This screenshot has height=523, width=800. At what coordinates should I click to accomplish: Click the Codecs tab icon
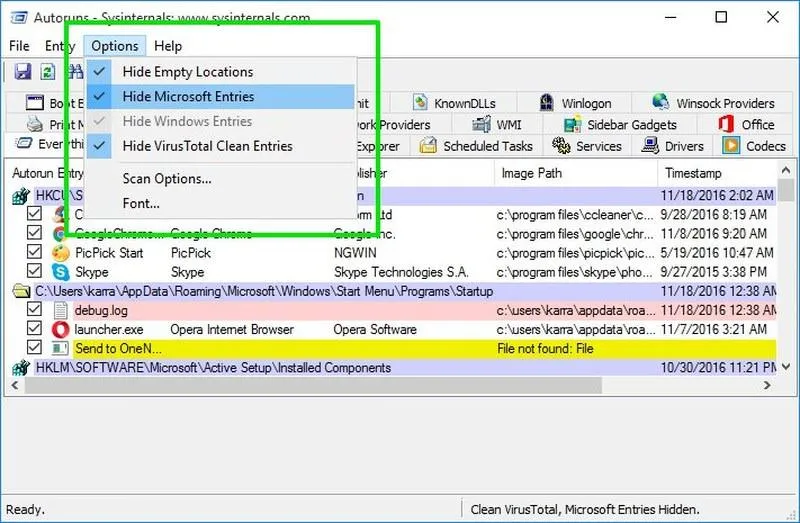point(731,145)
